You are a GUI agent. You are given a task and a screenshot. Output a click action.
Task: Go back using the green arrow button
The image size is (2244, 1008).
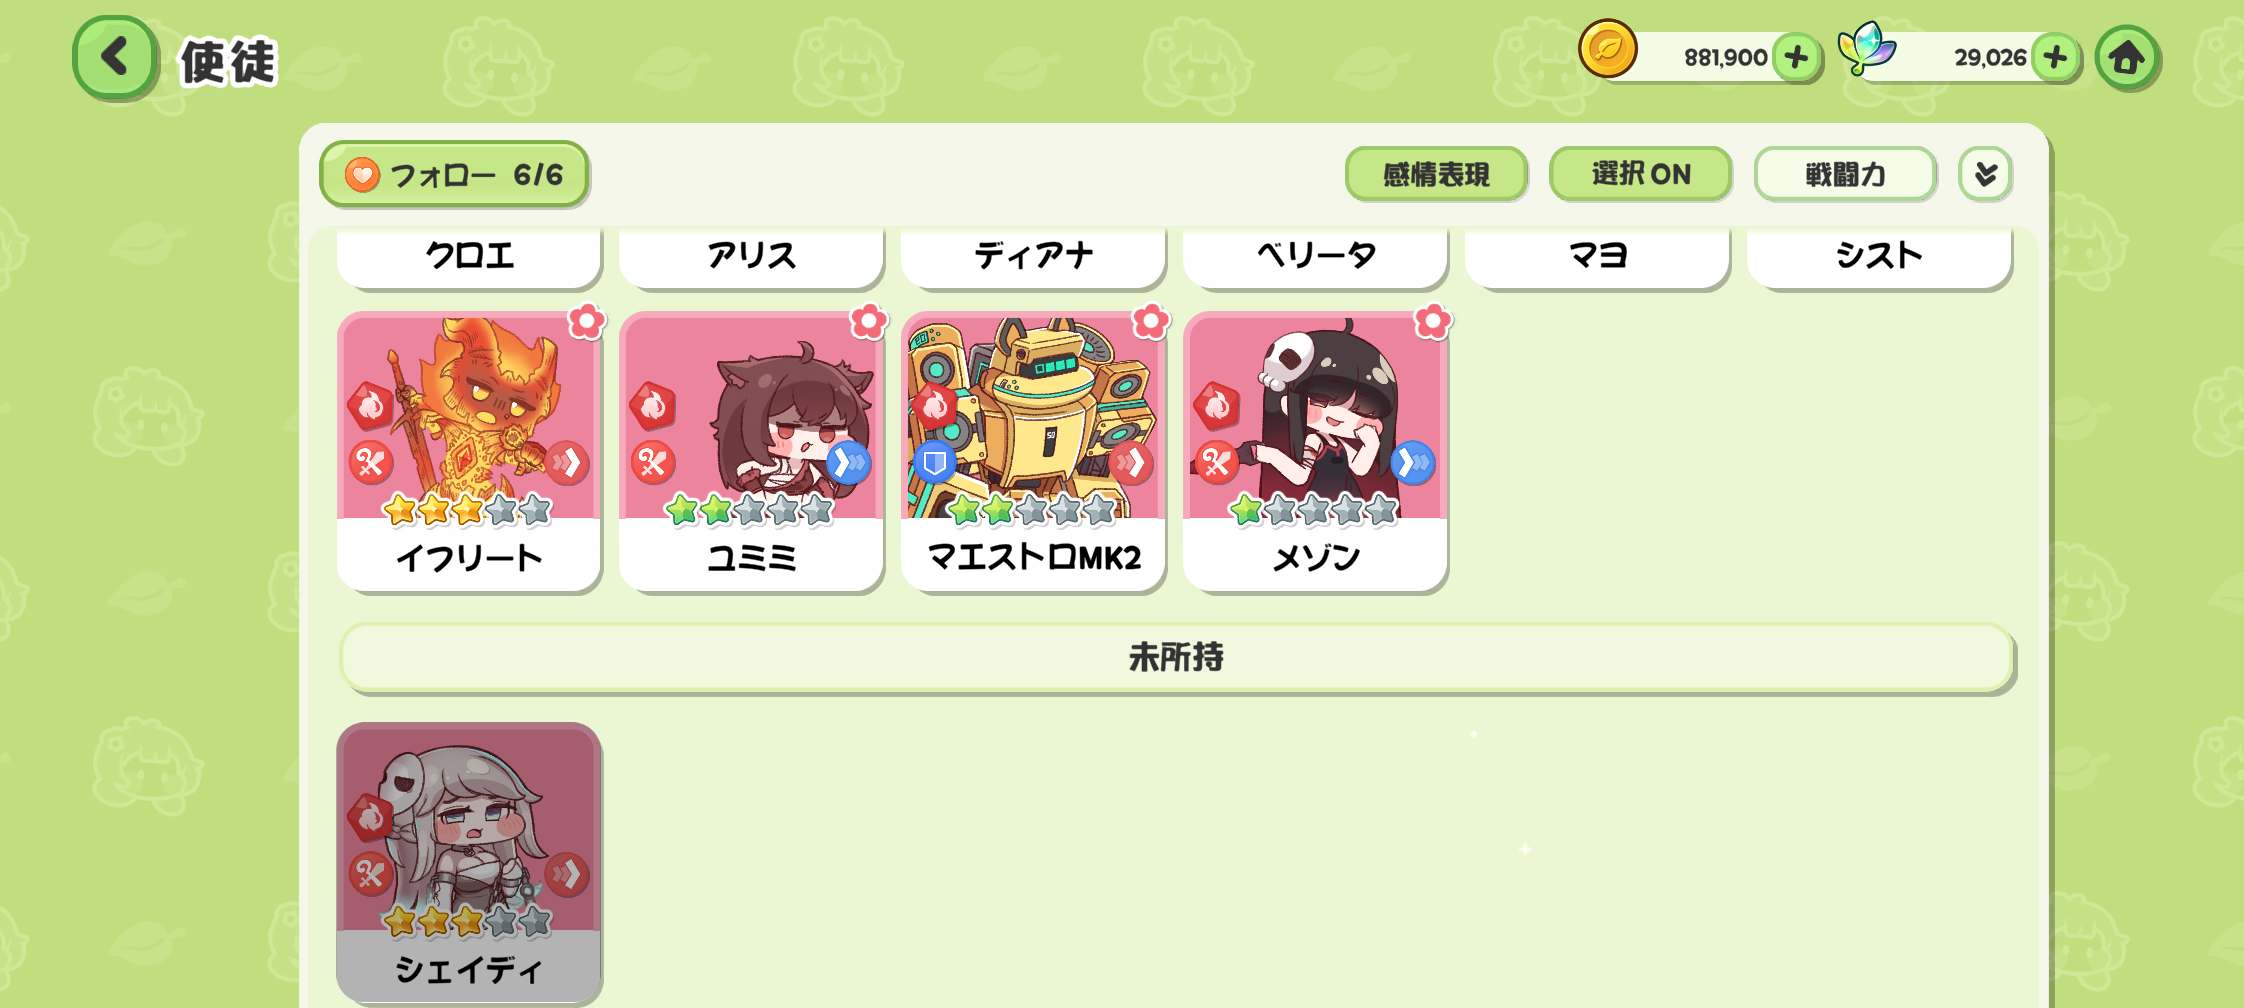115,57
